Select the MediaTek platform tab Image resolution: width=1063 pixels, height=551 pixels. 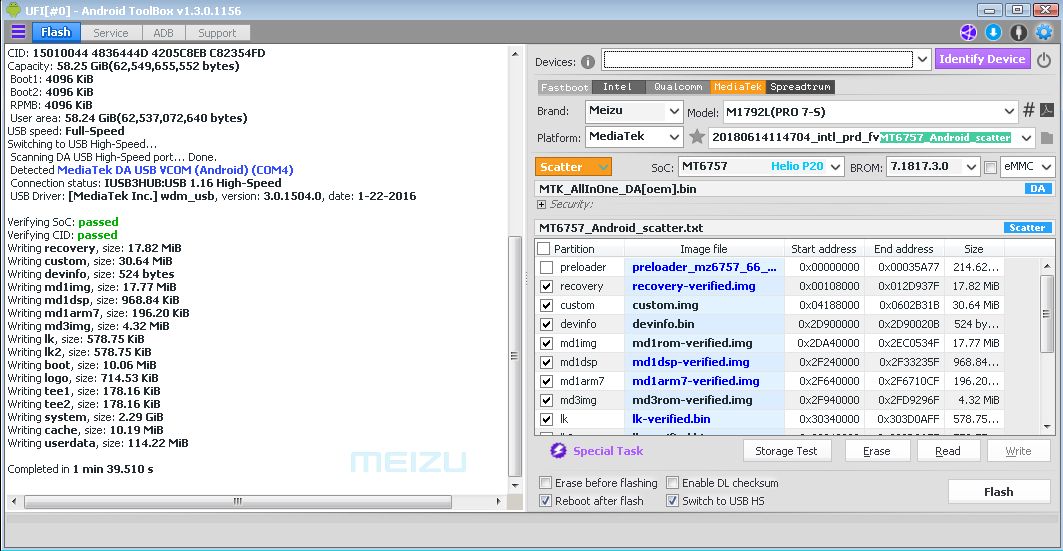(x=738, y=87)
